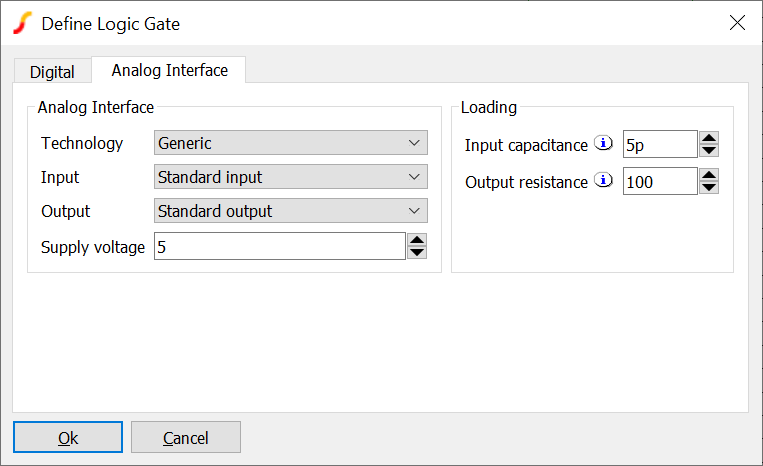Lower Output resistance with down arrow
This screenshot has width=763, height=466.
[x=709, y=187]
